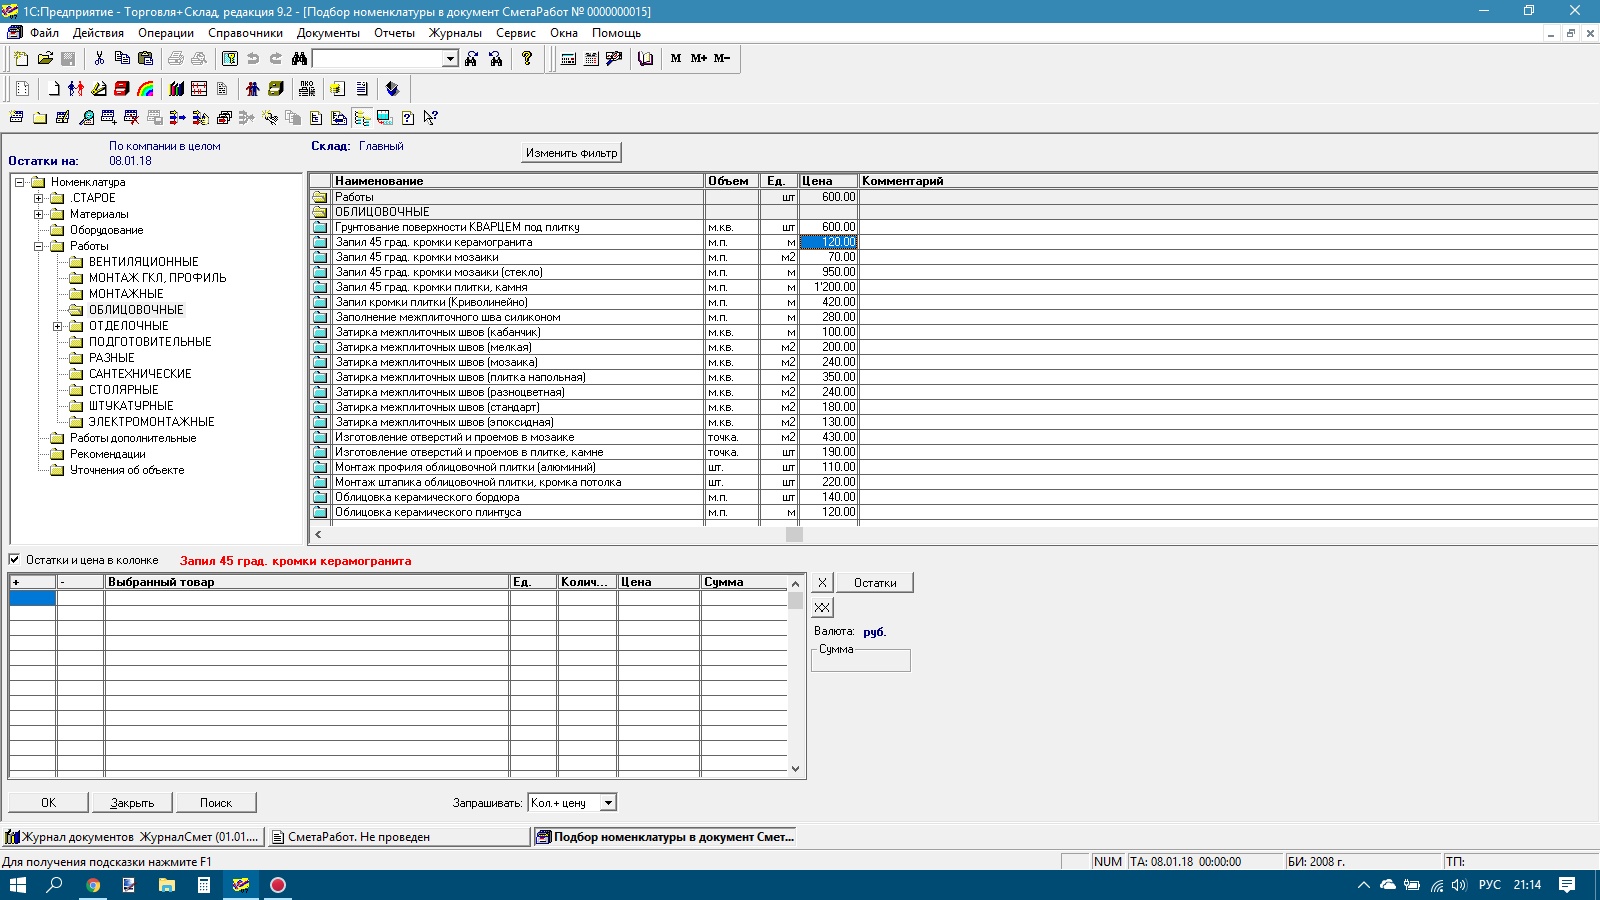Collapse the 'Работы' tree folder
This screenshot has width=1600, height=900.
(39, 246)
